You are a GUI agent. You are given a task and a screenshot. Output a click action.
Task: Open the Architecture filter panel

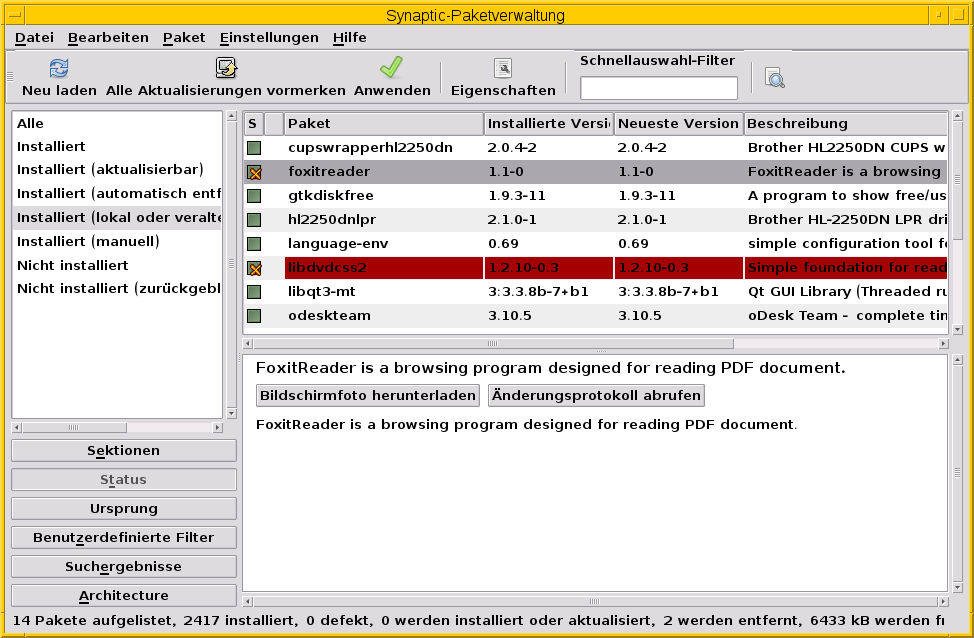122,595
